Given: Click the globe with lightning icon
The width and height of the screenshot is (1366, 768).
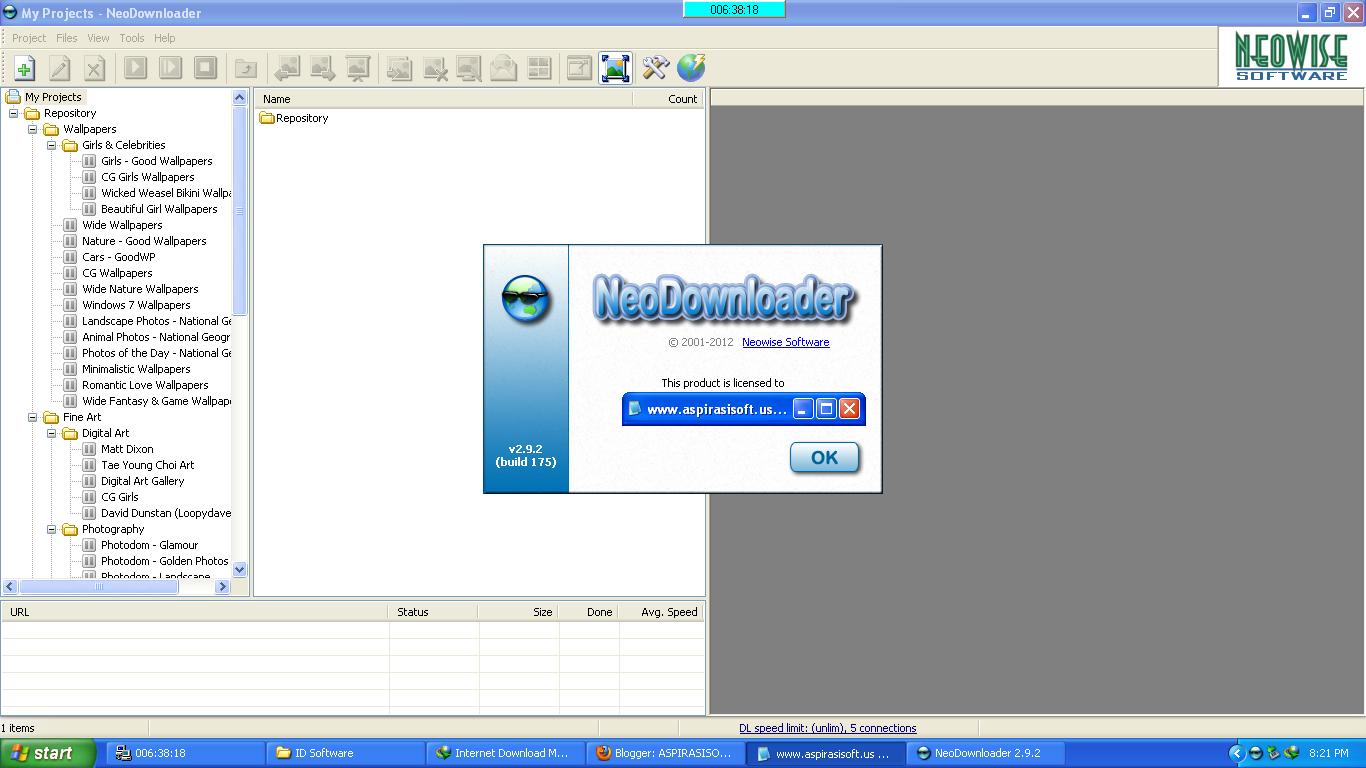Looking at the screenshot, I should click(x=691, y=68).
